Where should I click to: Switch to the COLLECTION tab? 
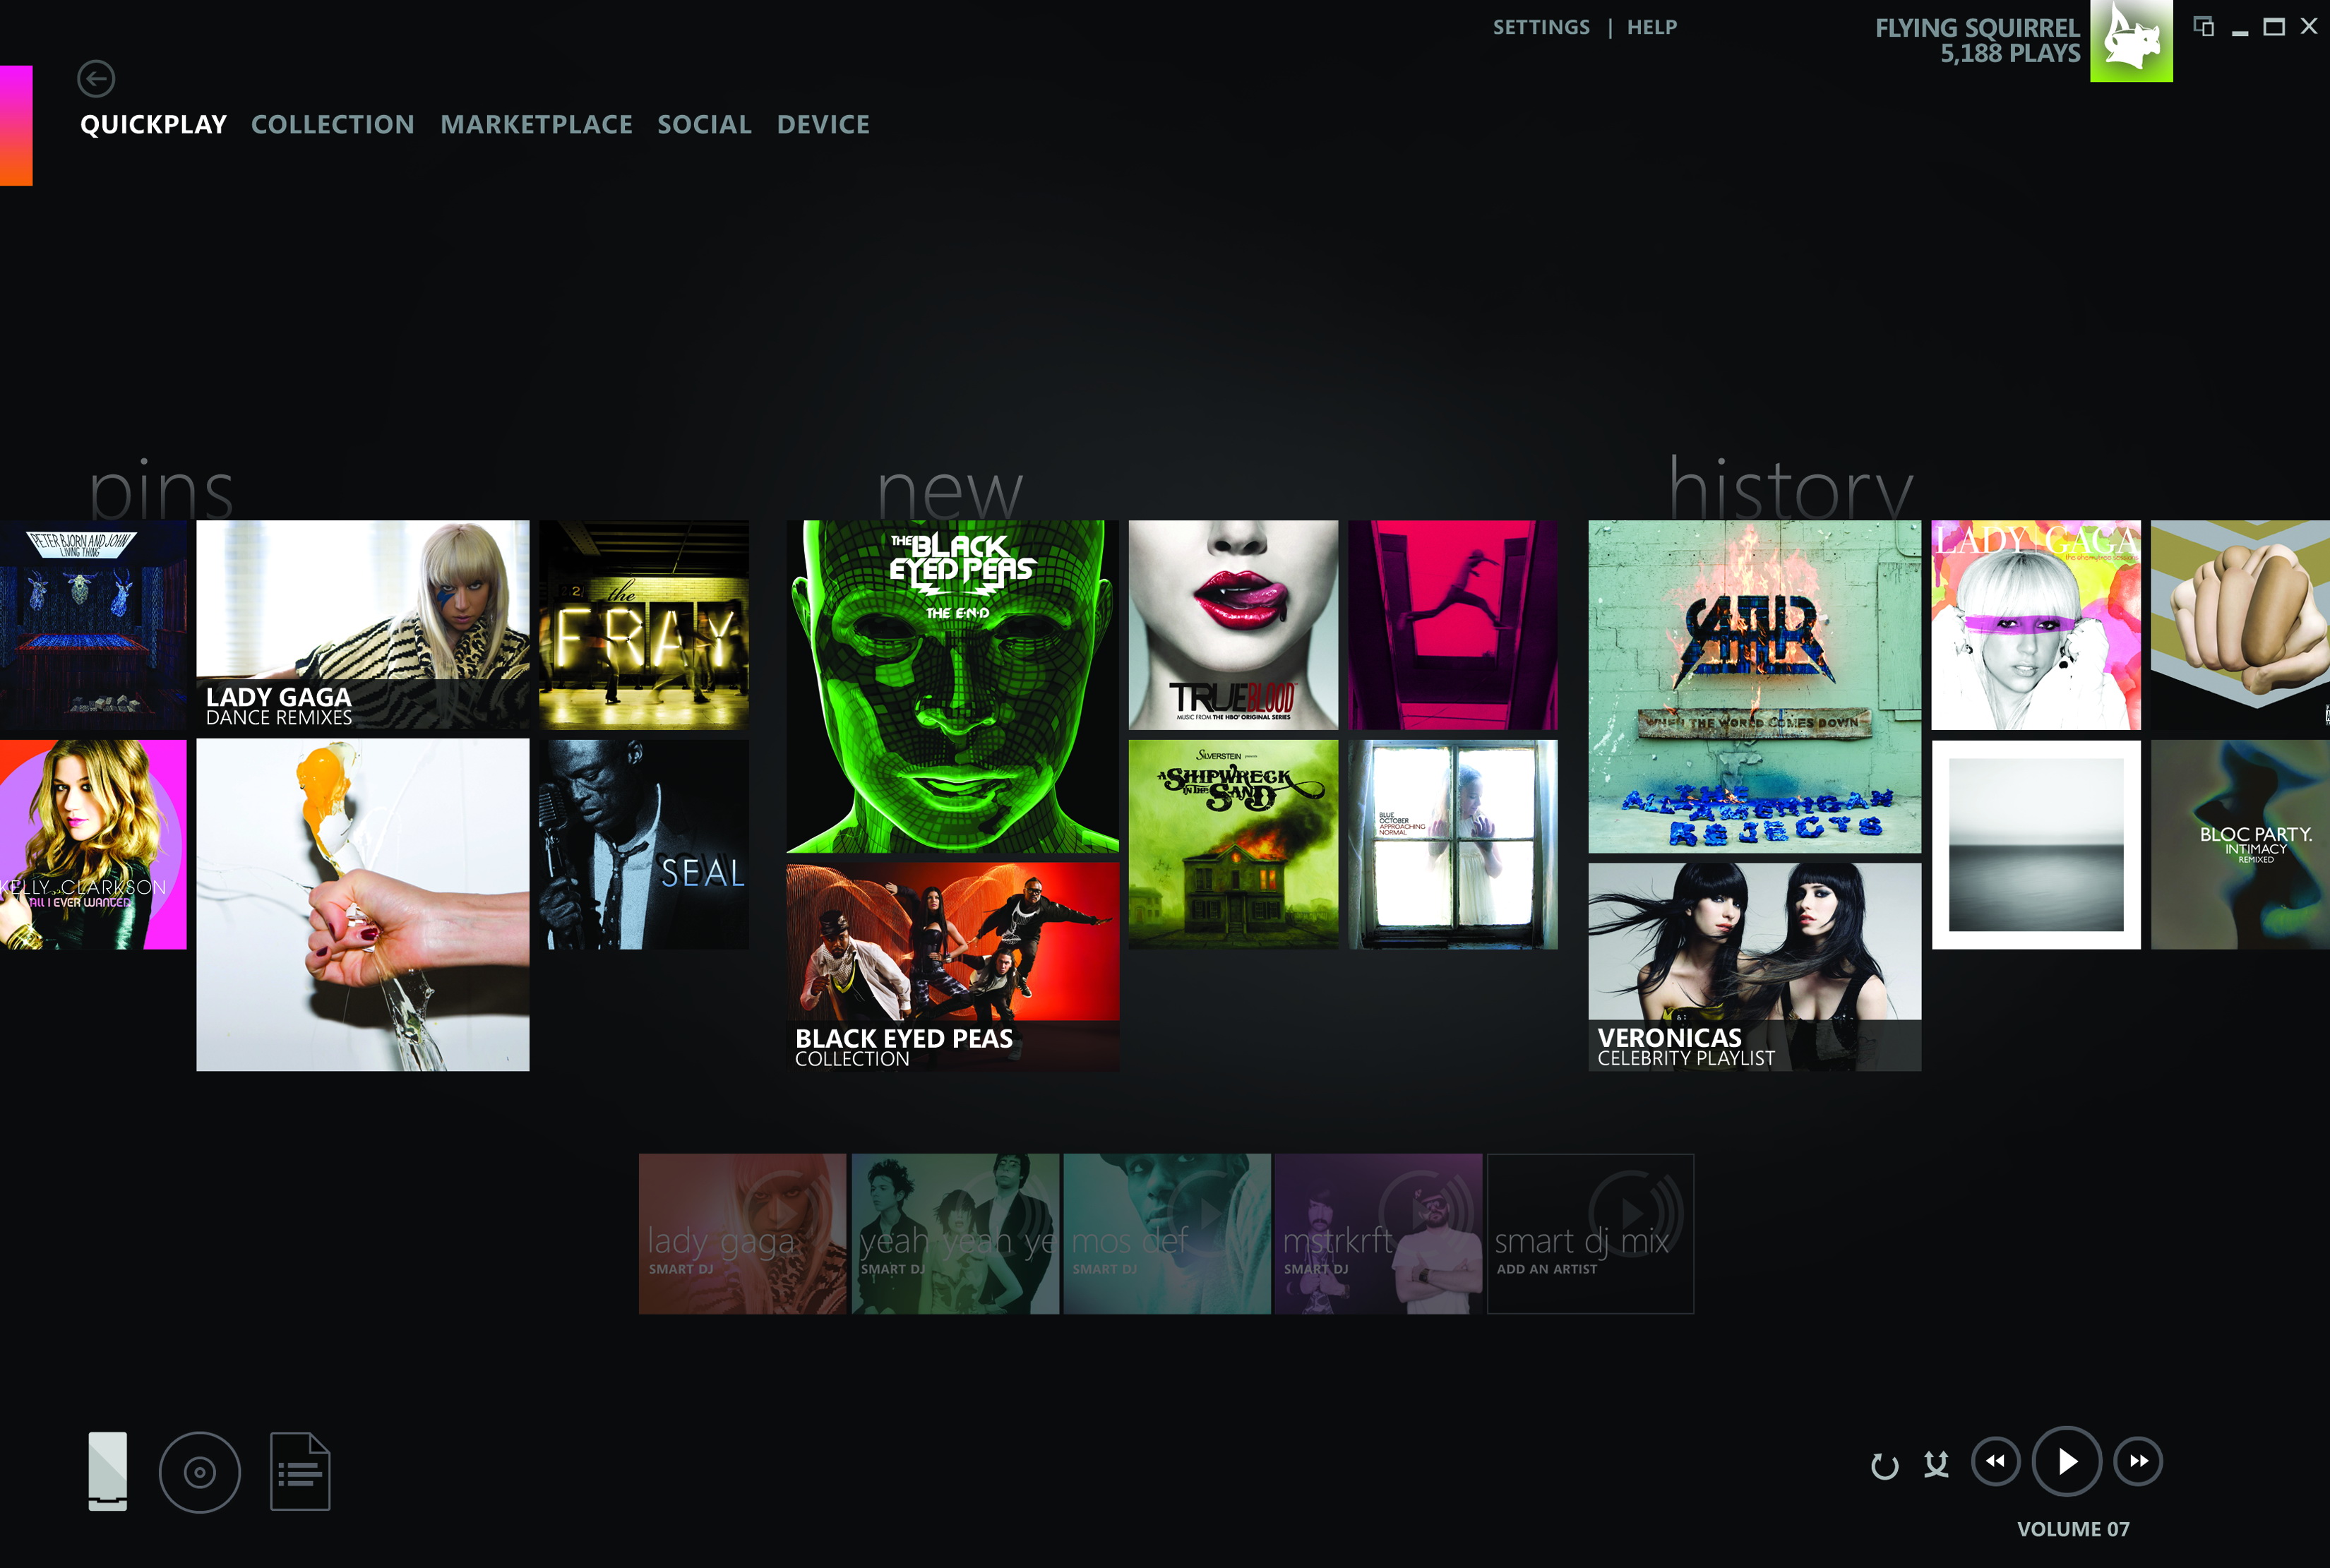(x=333, y=124)
